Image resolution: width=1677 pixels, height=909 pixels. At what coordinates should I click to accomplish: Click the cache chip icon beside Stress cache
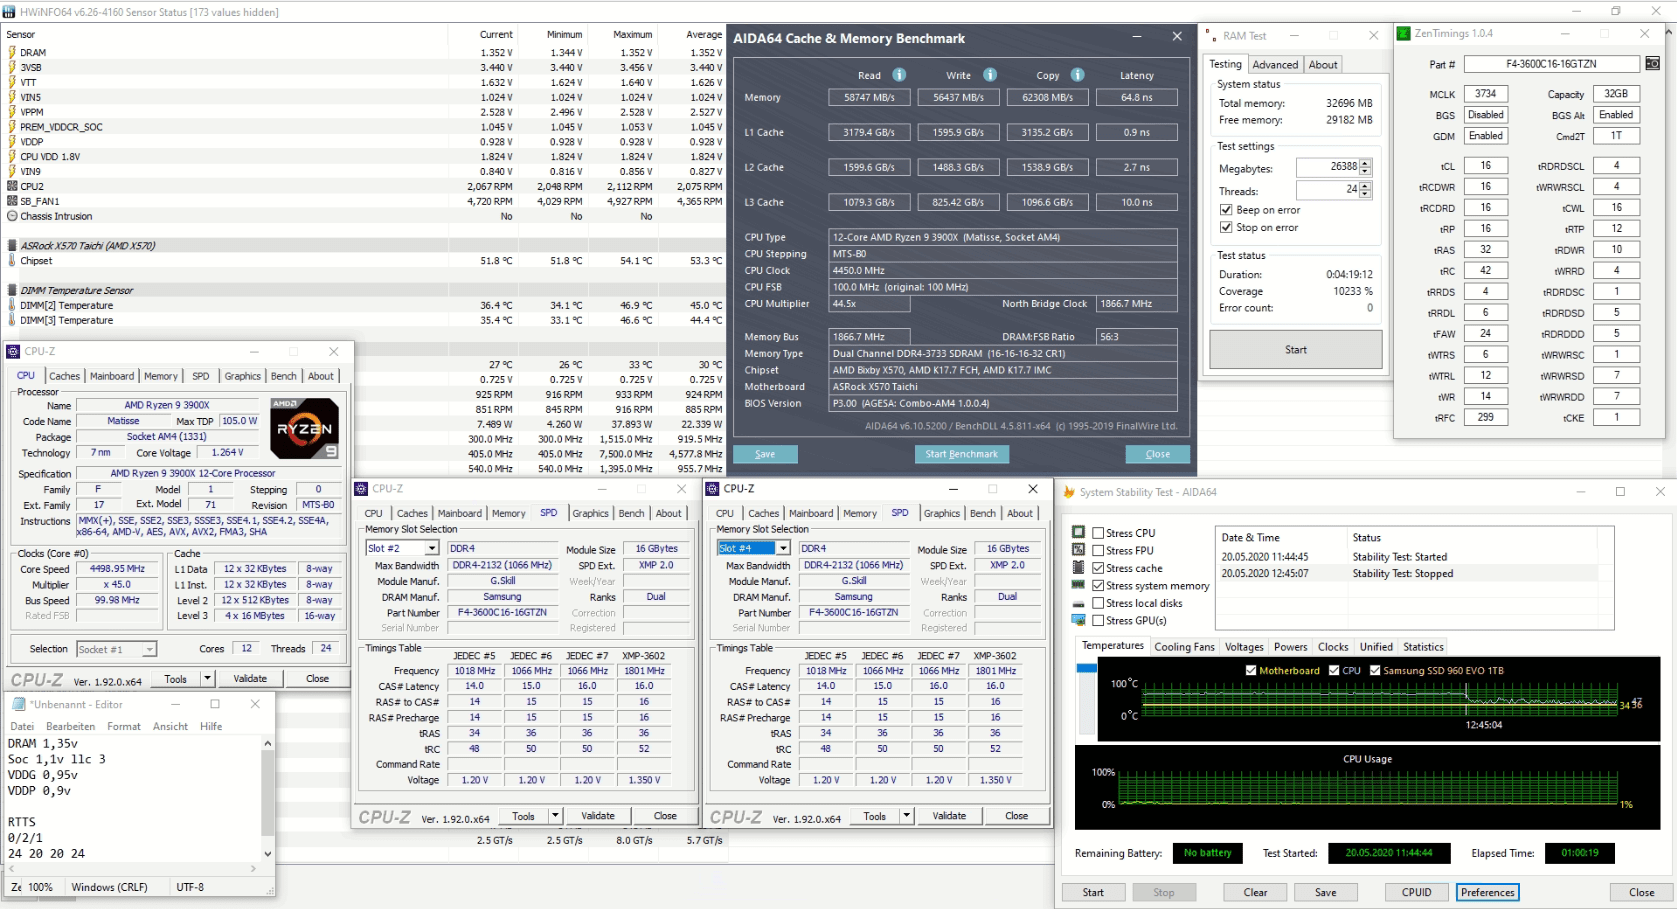(1078, 567)
